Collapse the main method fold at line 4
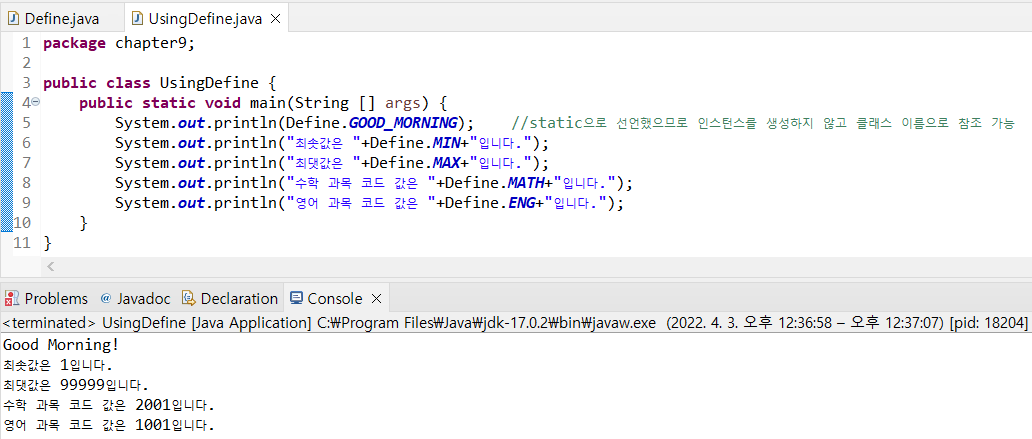This screenshot has width=1032, height=439. pyautogui.click(x=35, y=103)
